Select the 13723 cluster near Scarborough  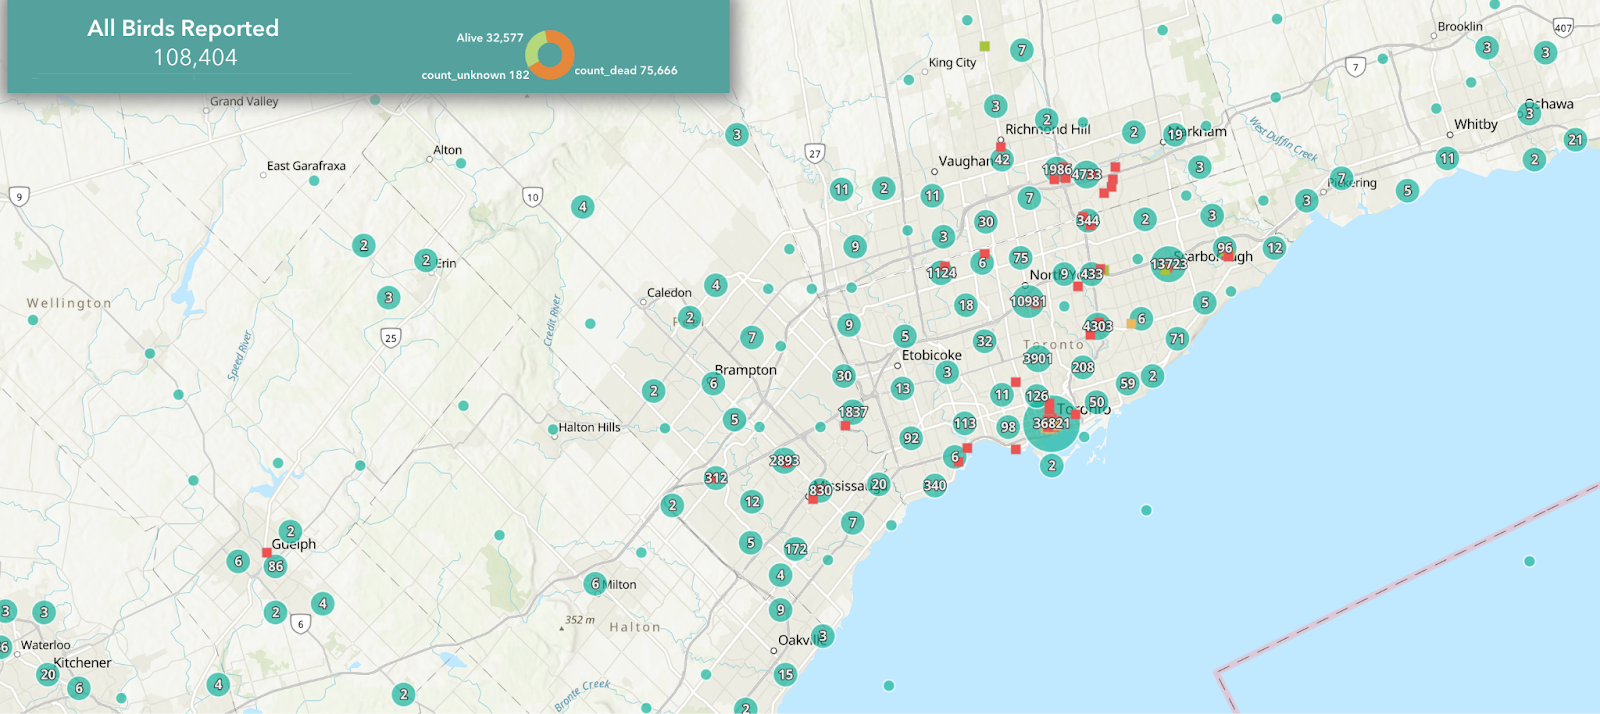pyautogui.click(x=1168, y=264)
